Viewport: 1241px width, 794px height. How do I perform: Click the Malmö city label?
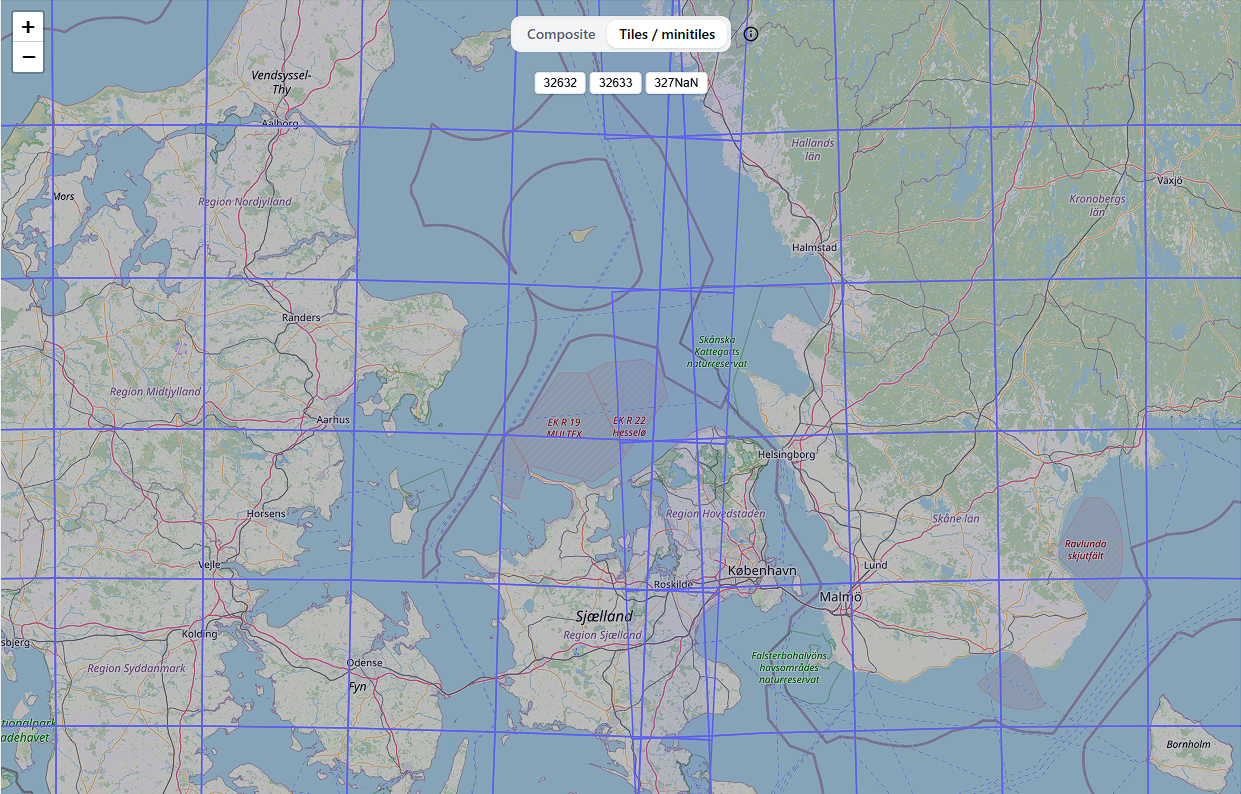(x=839, y=597)
